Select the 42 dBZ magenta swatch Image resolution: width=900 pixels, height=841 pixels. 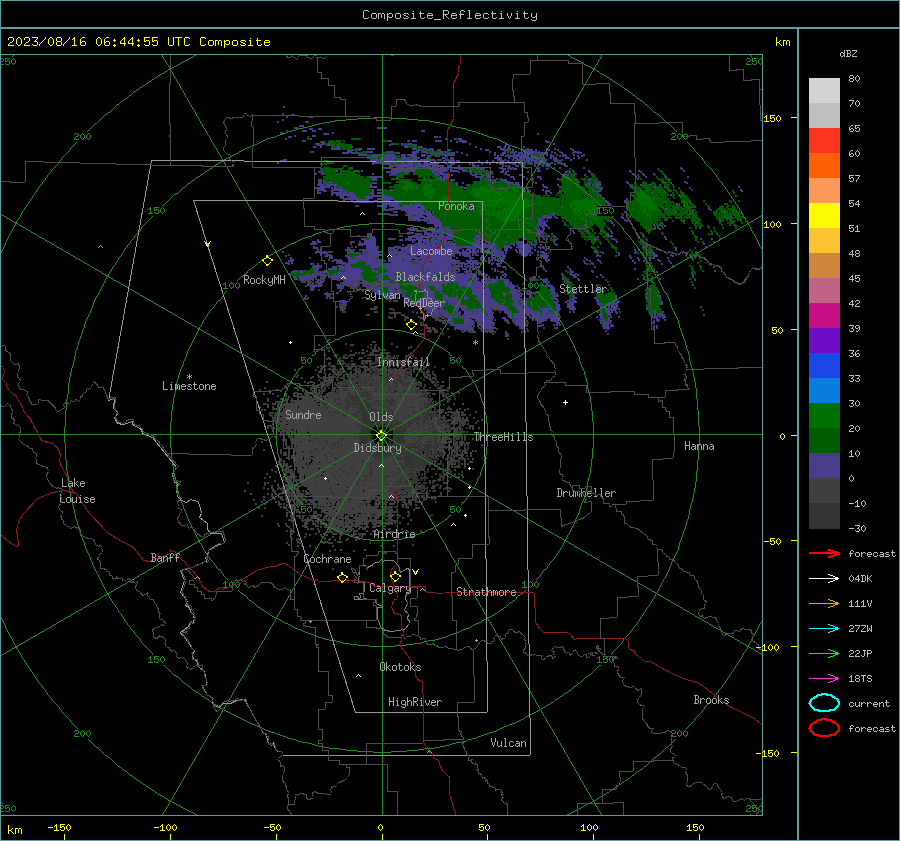tap(824, 315)
